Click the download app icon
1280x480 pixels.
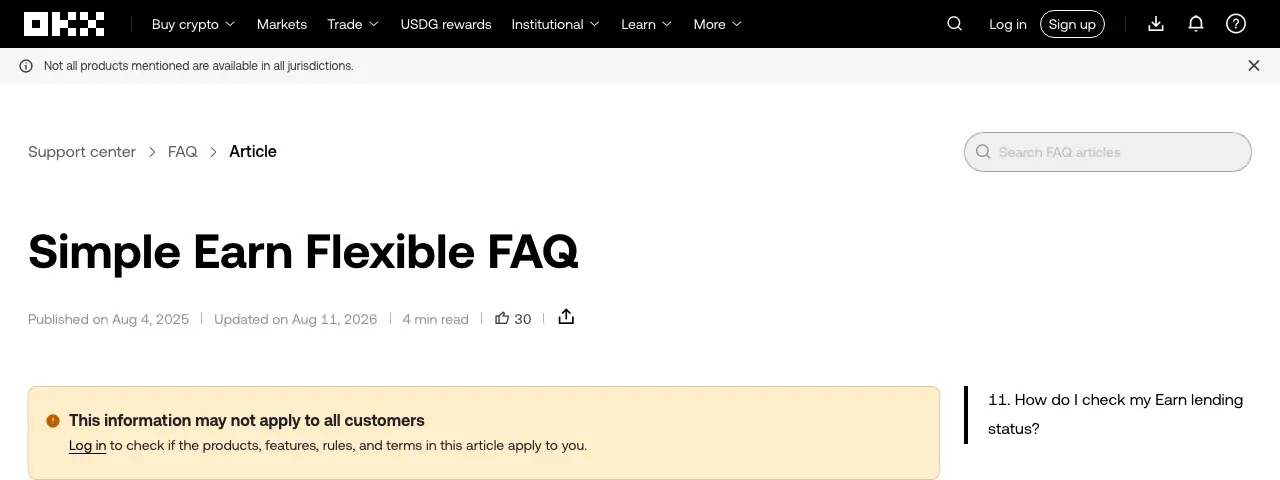coord(1156,24)
